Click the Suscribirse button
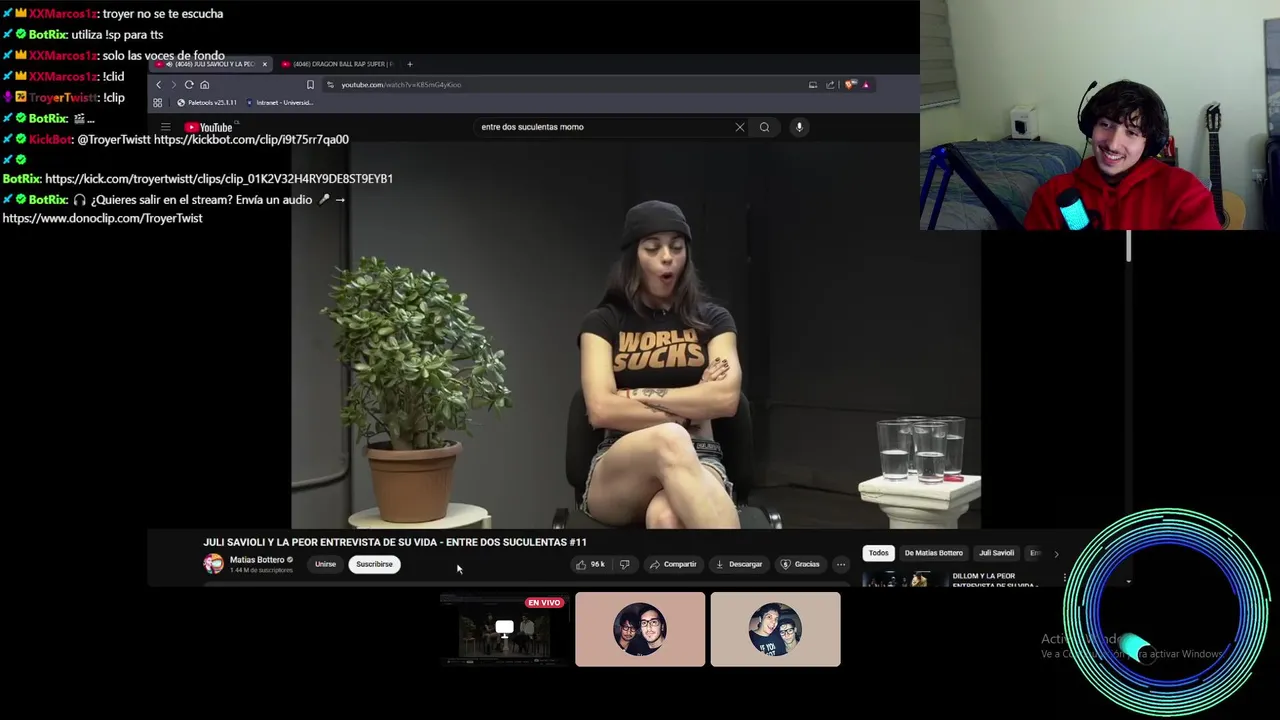Screen dimensions: 1280x720 point(374,564)
